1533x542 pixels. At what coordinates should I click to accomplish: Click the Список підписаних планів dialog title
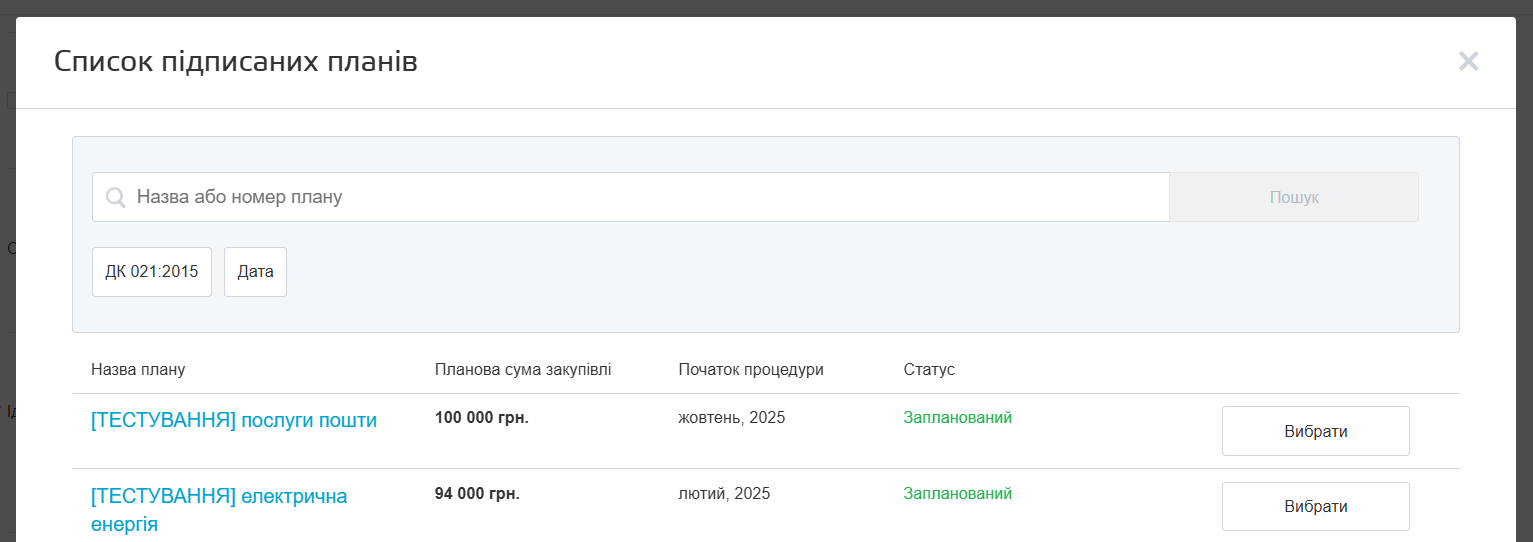(235, 62)
